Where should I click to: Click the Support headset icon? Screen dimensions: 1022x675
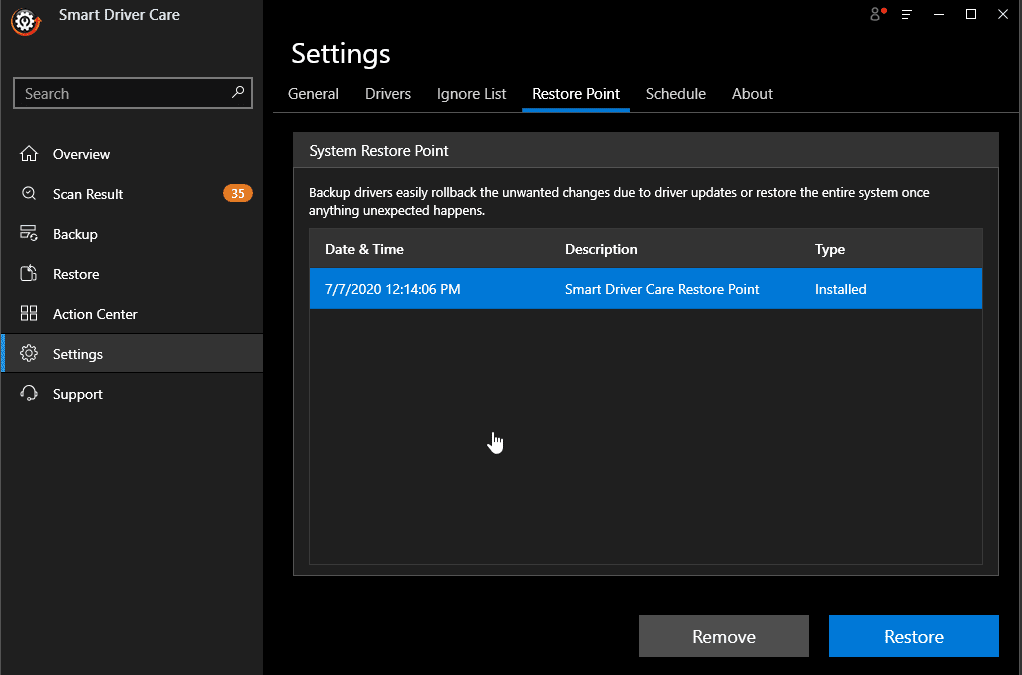coord(29,394)
